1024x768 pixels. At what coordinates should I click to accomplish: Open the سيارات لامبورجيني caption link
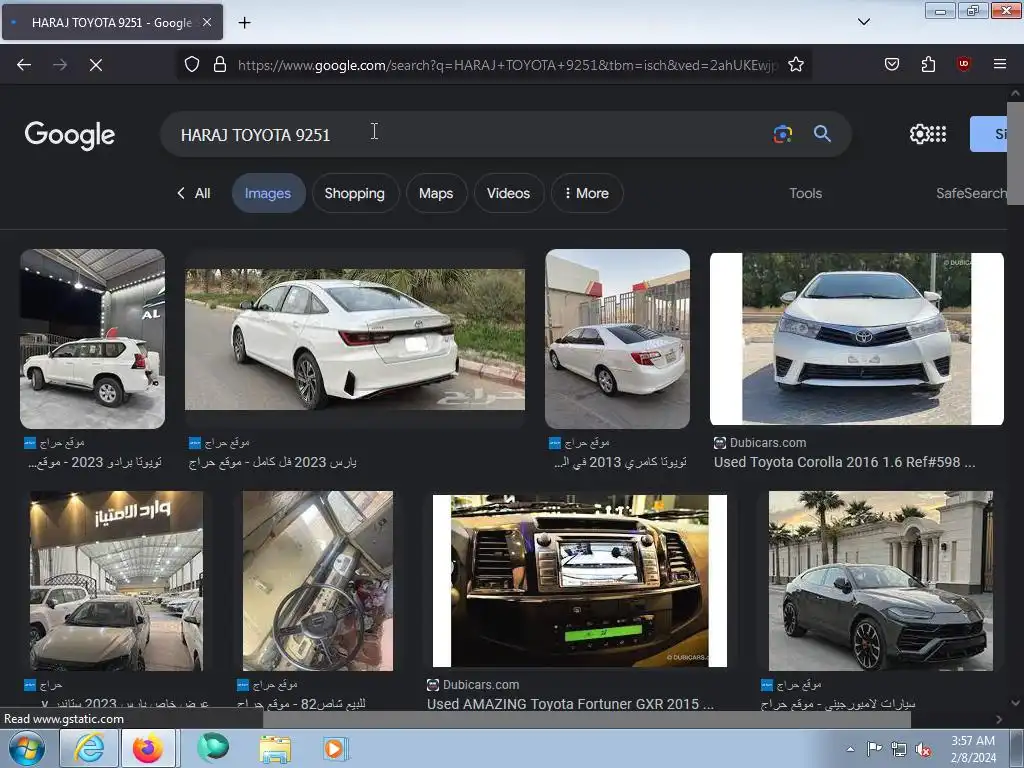pyautogui.click(x=838, y=703)
